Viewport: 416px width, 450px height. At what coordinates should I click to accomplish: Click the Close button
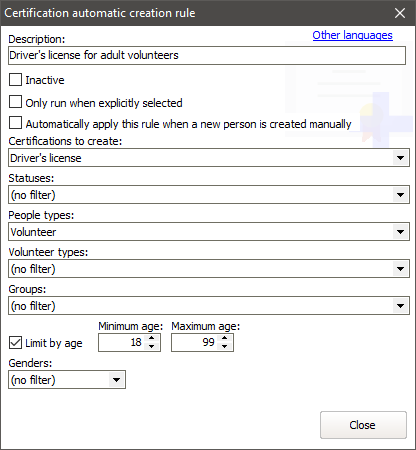(363, 425)
